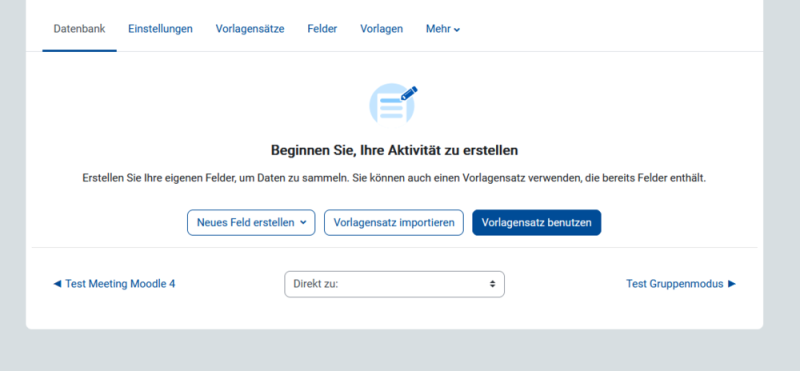Open the Vorlagensätze tab
The width and height of the screenshot is (800, 371).
pyautogui.click(x=250, y=29)
